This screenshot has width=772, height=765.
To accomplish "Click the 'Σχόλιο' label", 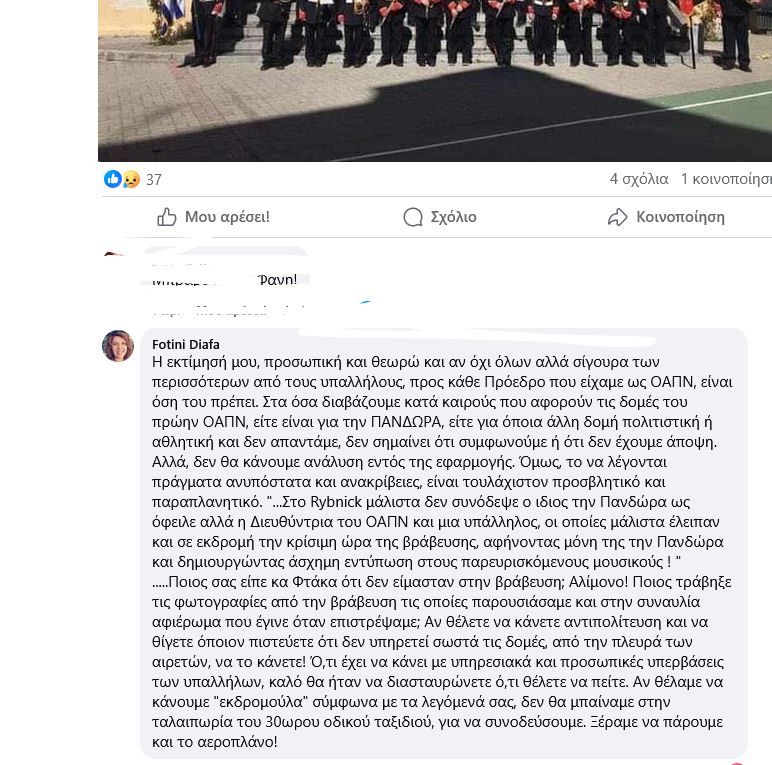I will click(453, 217).
